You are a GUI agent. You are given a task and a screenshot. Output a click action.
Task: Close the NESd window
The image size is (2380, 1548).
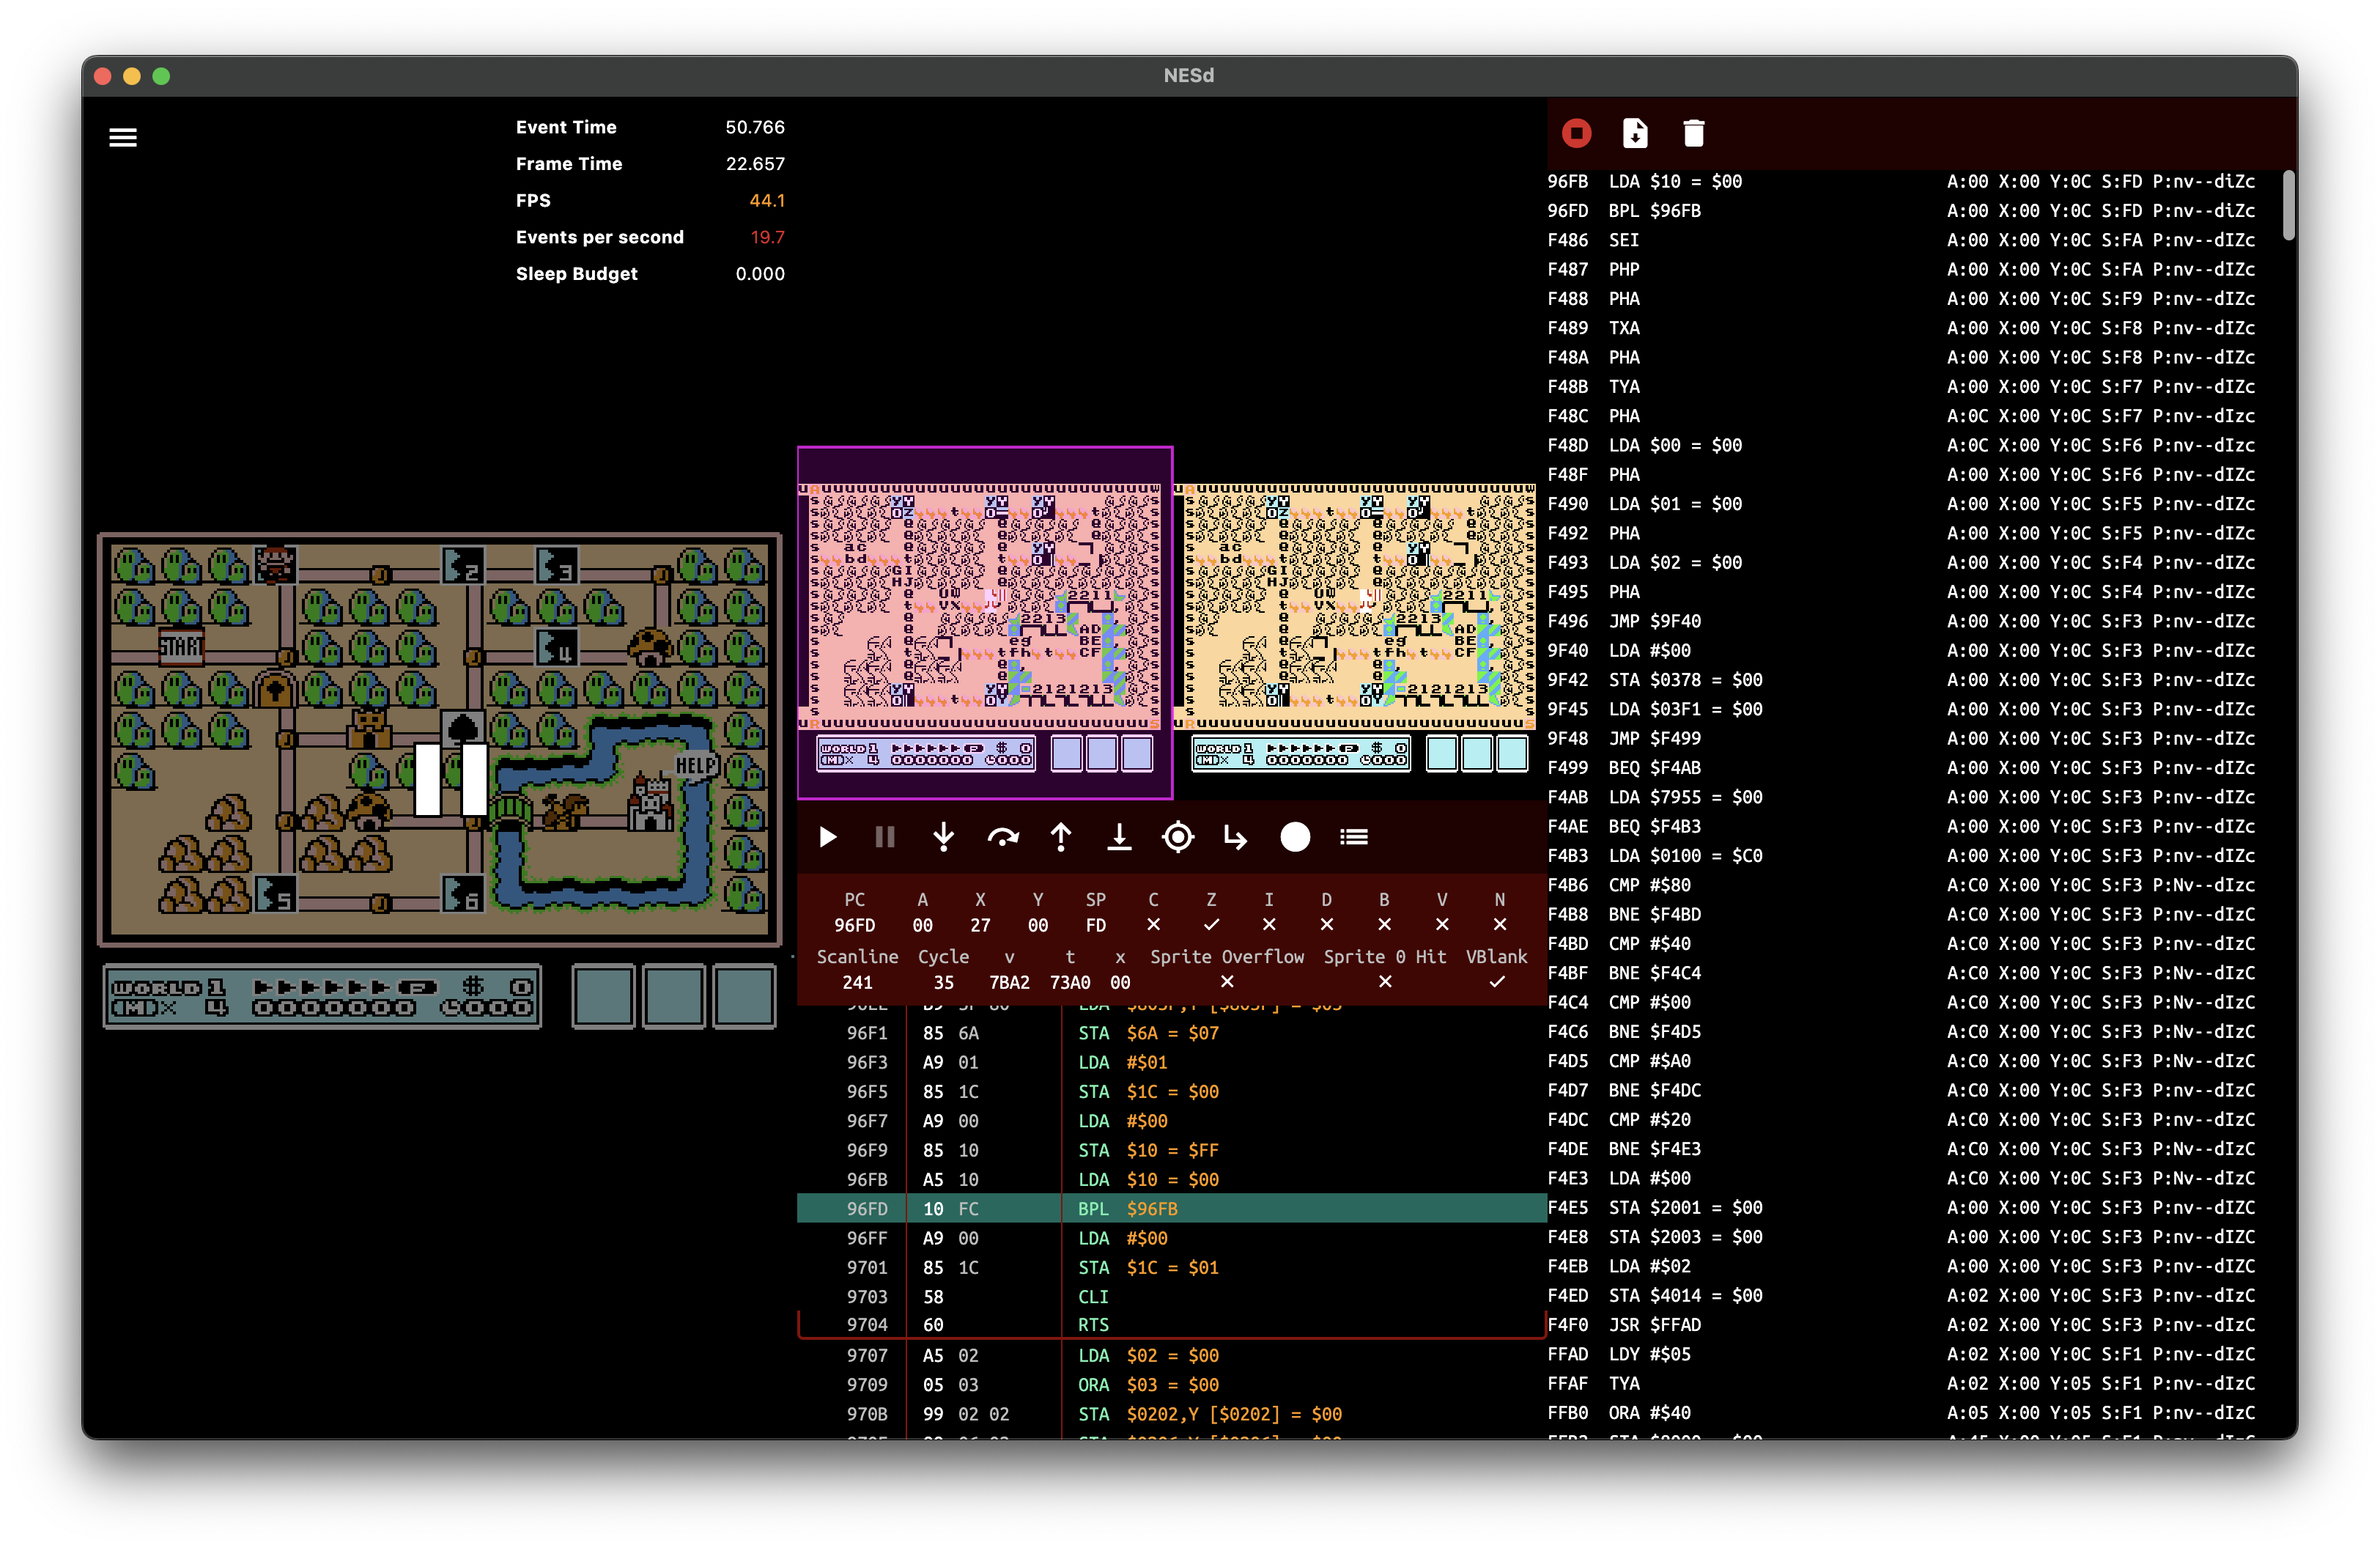point(103,76)
